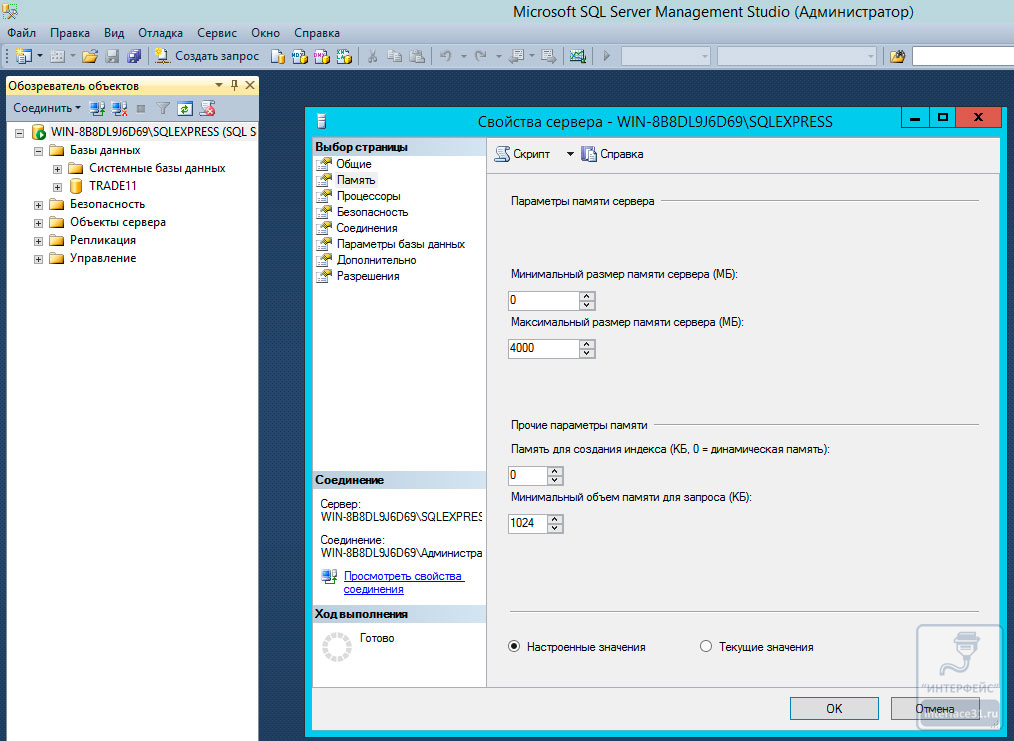The height and width of the screenshot is (741, 1014).
Task: Decrease minimum memory per query value
Action: pyautogui.click(x=555, y=528)
